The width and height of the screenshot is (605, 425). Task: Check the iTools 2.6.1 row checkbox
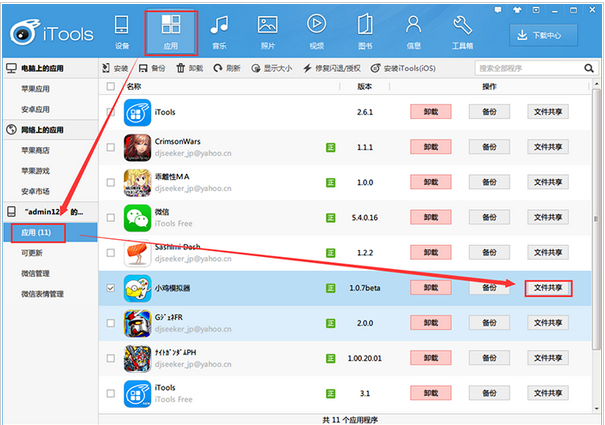(x=111, y=112)
